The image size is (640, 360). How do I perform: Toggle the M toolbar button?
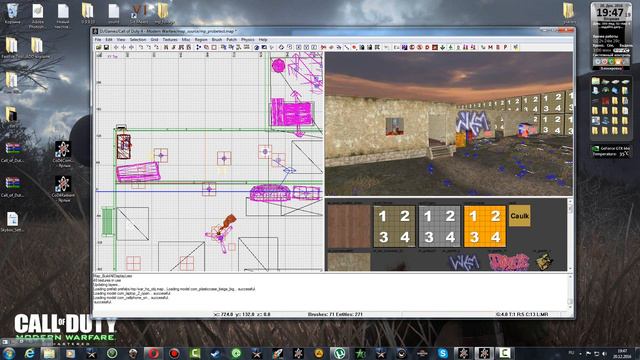(x=491, y=47)
